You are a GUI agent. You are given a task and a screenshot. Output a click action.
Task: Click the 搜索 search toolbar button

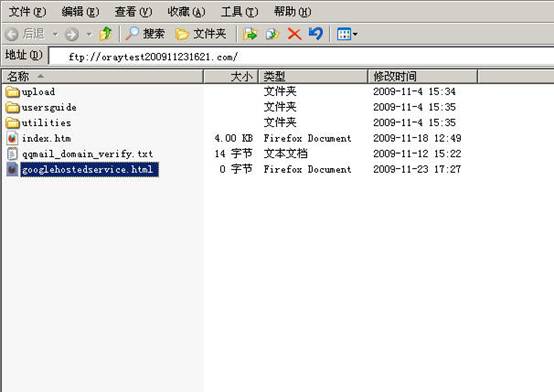(145, 34)
